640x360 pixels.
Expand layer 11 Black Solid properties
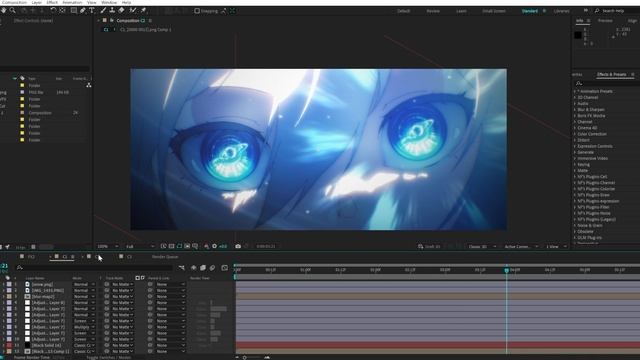[4, 345]
